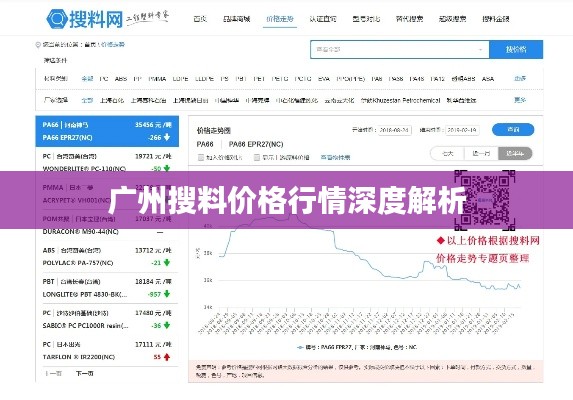Filter by EVA material
Screen dimensions: 573x400
pos(324,79)
